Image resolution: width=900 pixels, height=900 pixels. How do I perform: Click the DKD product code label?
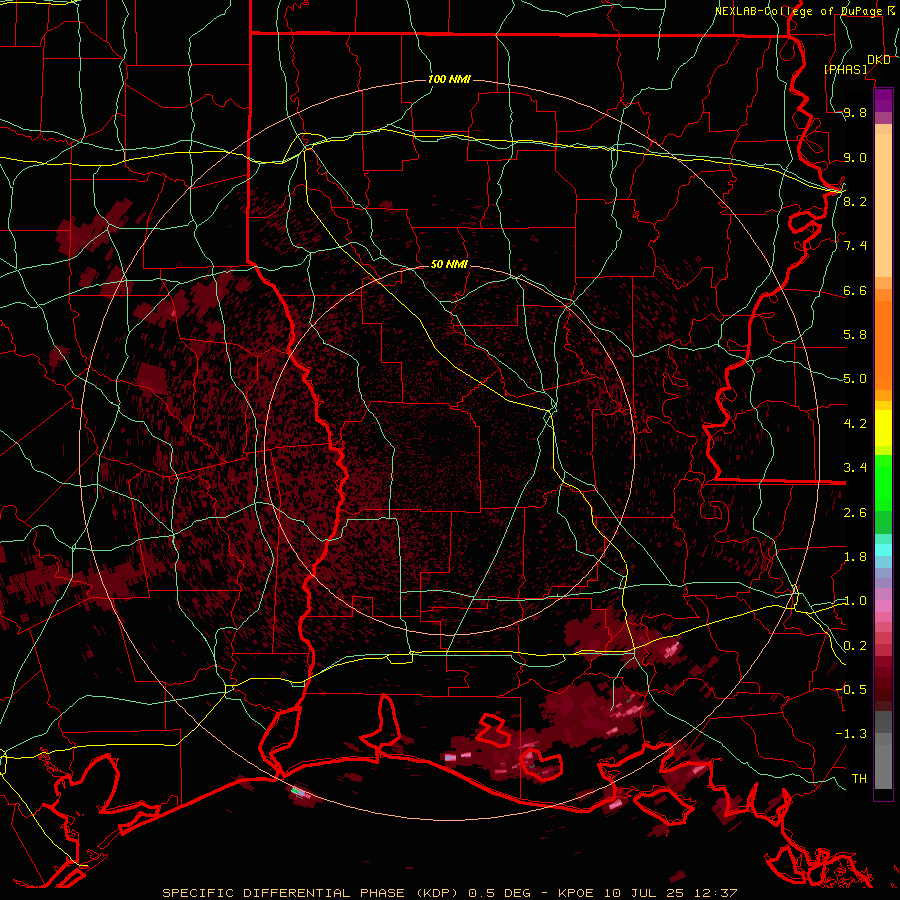879,60
